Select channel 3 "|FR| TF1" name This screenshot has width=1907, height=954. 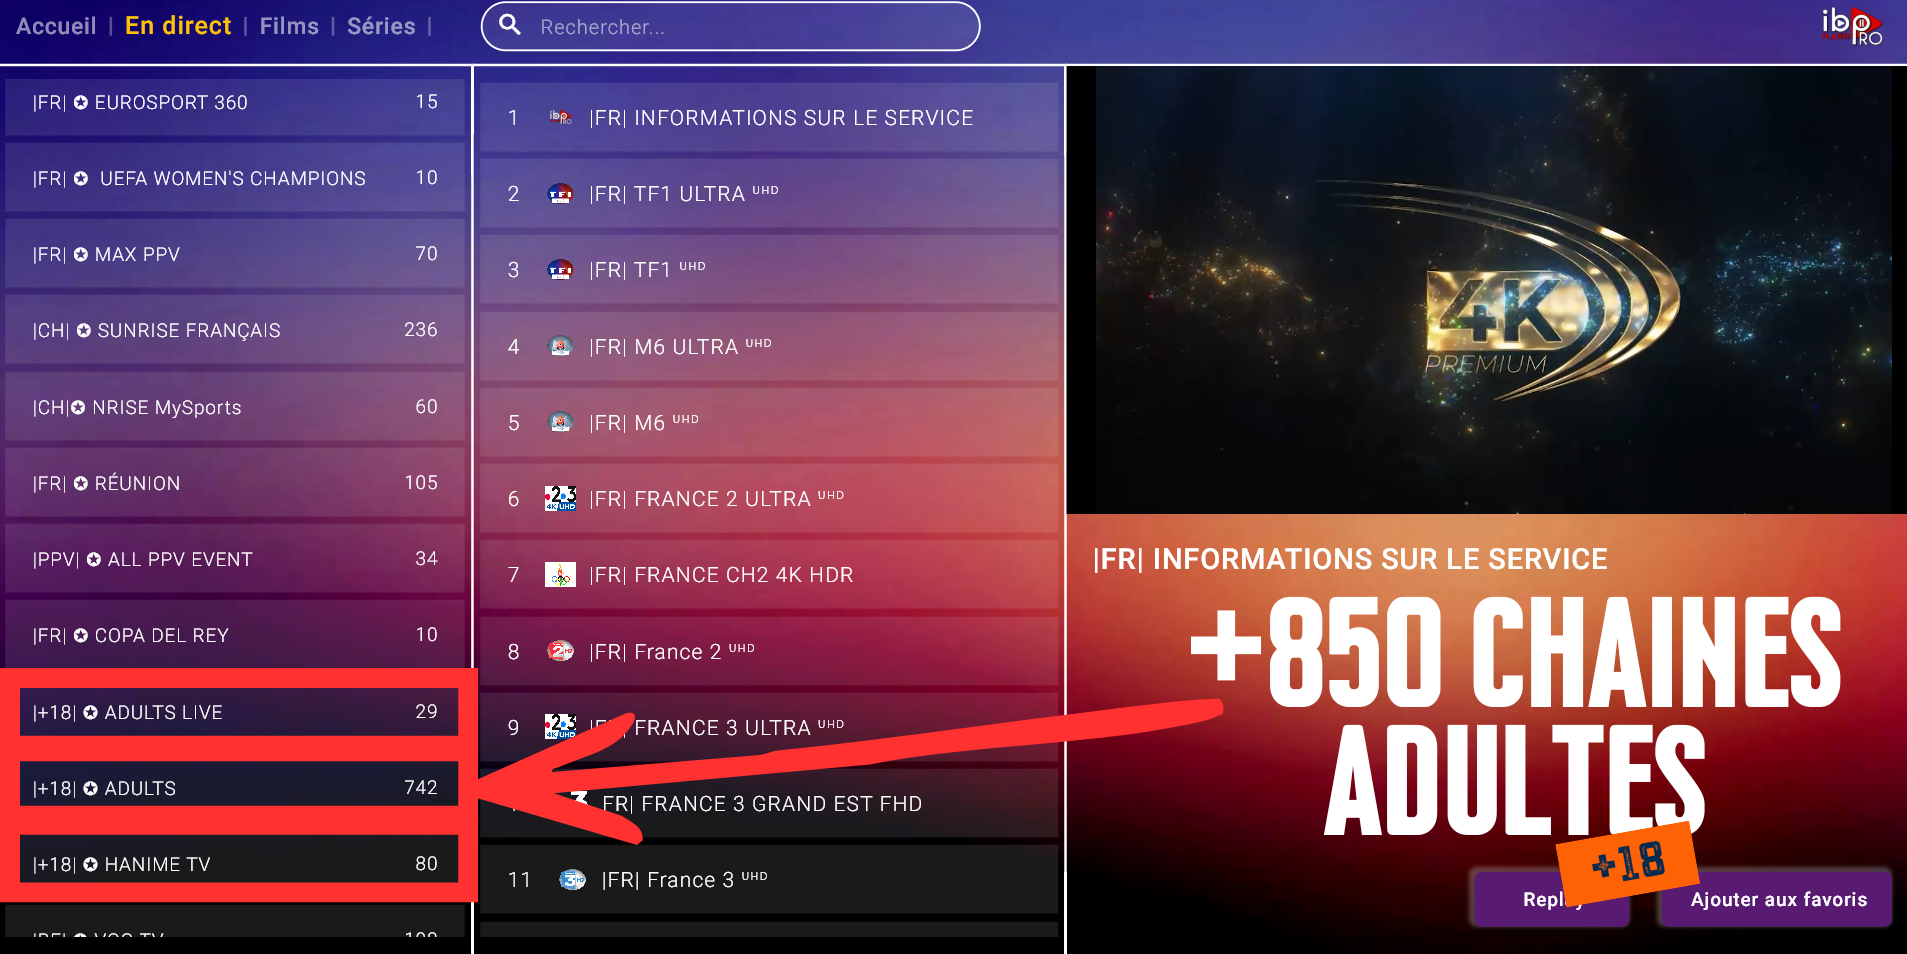pos(647,270)
